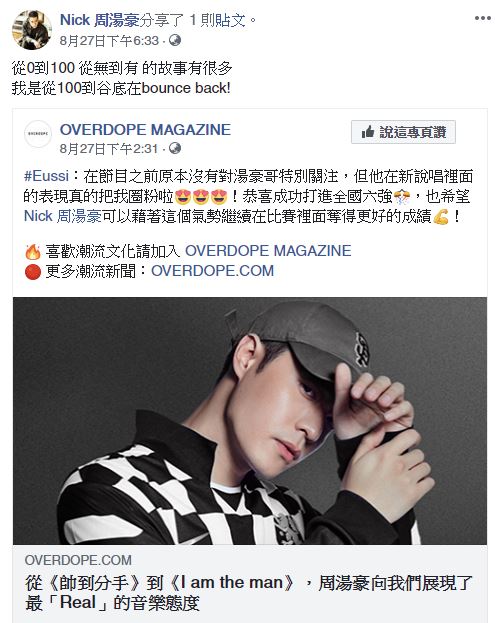Click the OVERDOPE MAGAZINE round page avatar
The height and width of the screenshot is (623, 495).
click(38, 134)
